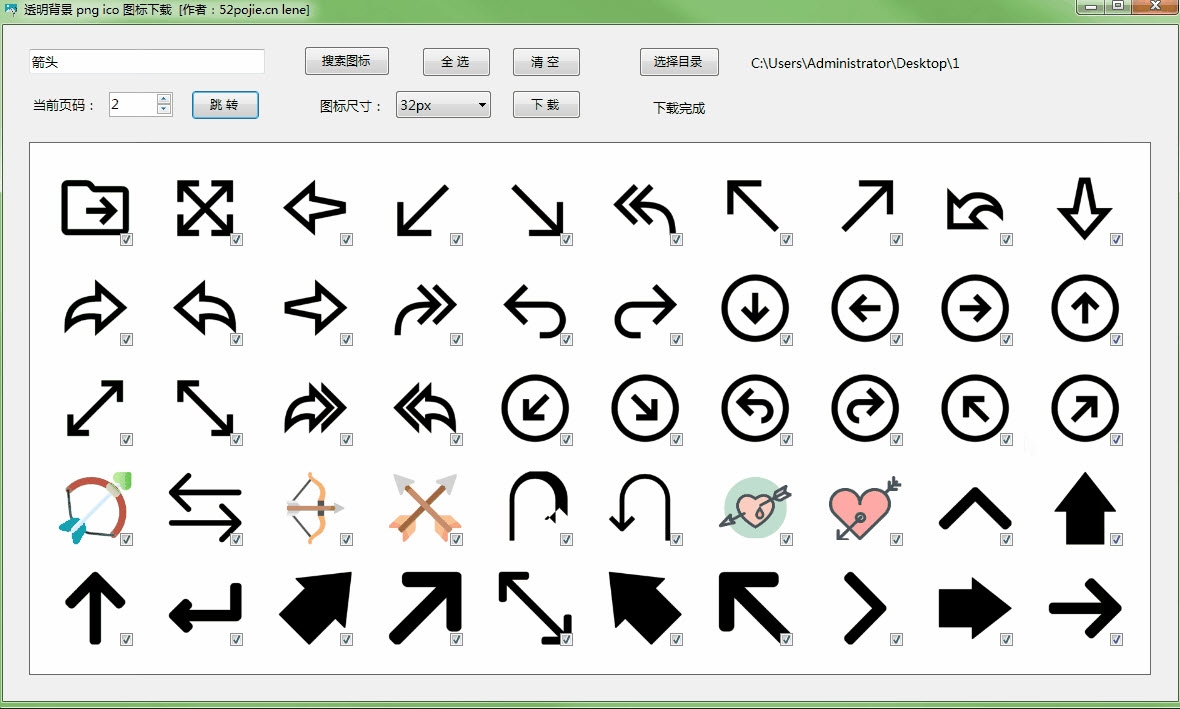The image size is (1180, 709).
Task: Select the left-right swap arrows icon
Action: tap(205, 507)
